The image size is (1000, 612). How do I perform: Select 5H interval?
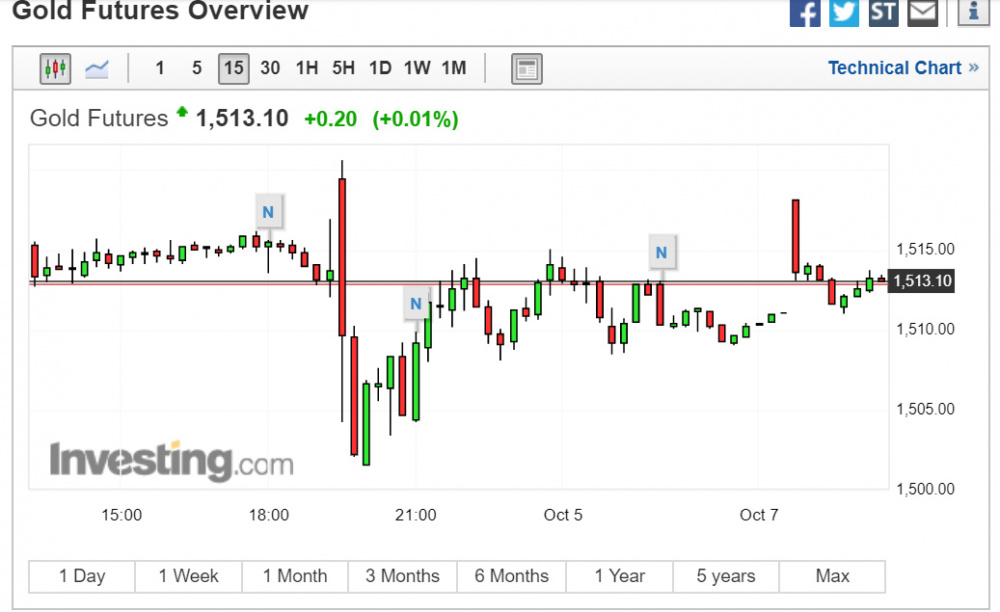coord(343,68)
